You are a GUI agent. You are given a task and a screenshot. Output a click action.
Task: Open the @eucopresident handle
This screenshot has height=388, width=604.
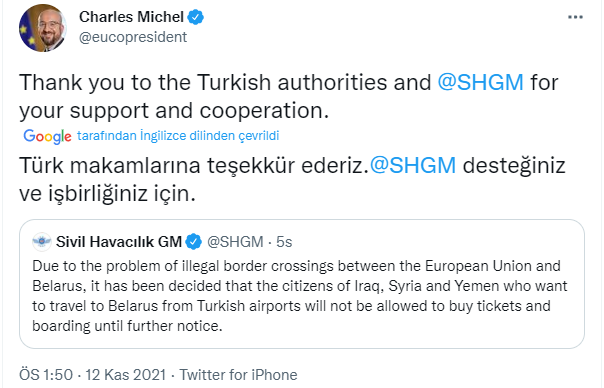click(x=133, y=37)
